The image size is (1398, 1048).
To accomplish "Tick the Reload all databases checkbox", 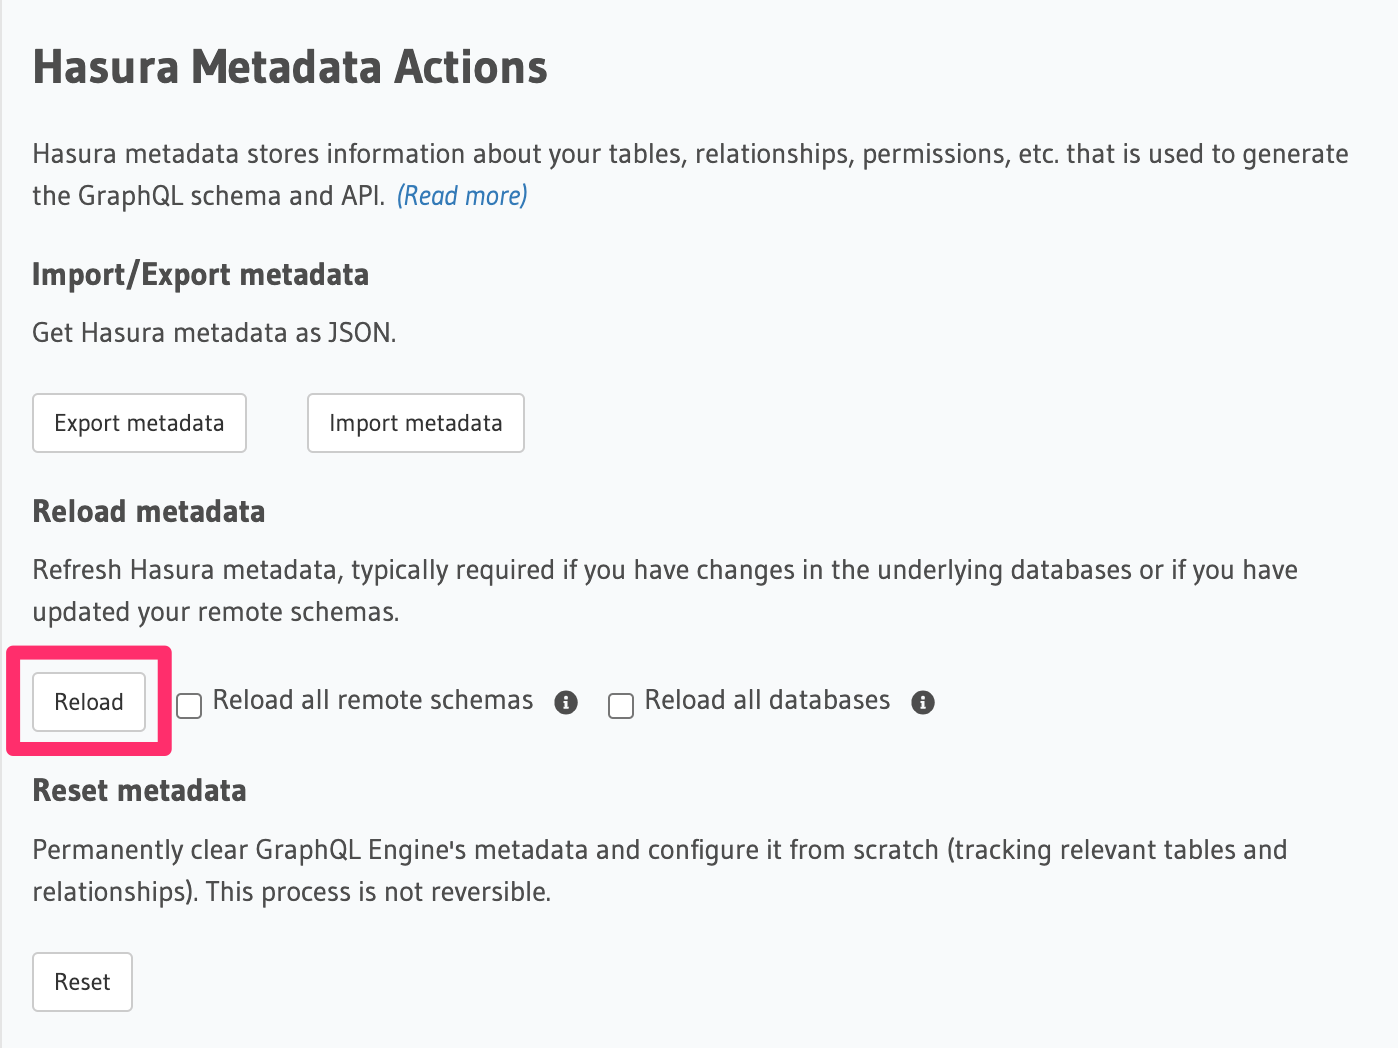I will tap(621, 705).
